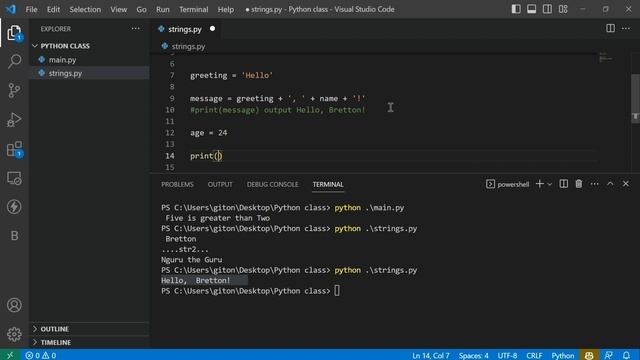Click the terminal prompt input cursor
This screenshot has height=360, width=640.
(x=337, y=291)
